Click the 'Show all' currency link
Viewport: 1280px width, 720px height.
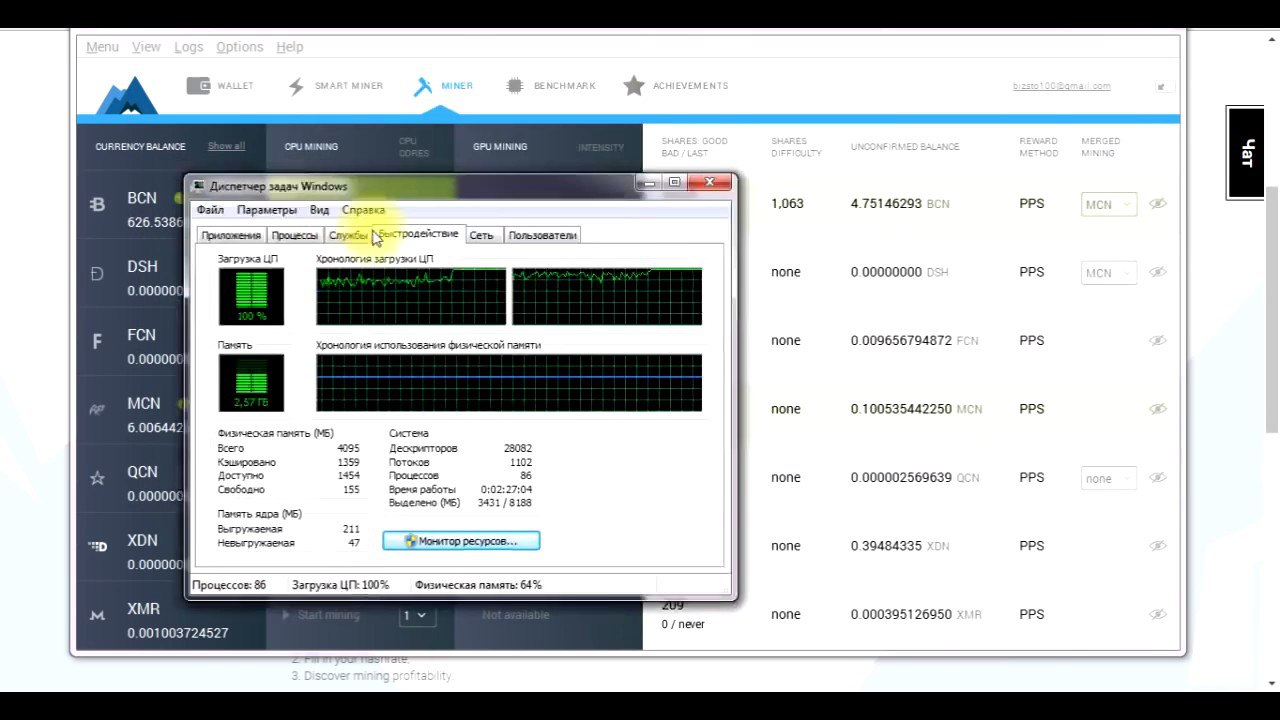226,146
